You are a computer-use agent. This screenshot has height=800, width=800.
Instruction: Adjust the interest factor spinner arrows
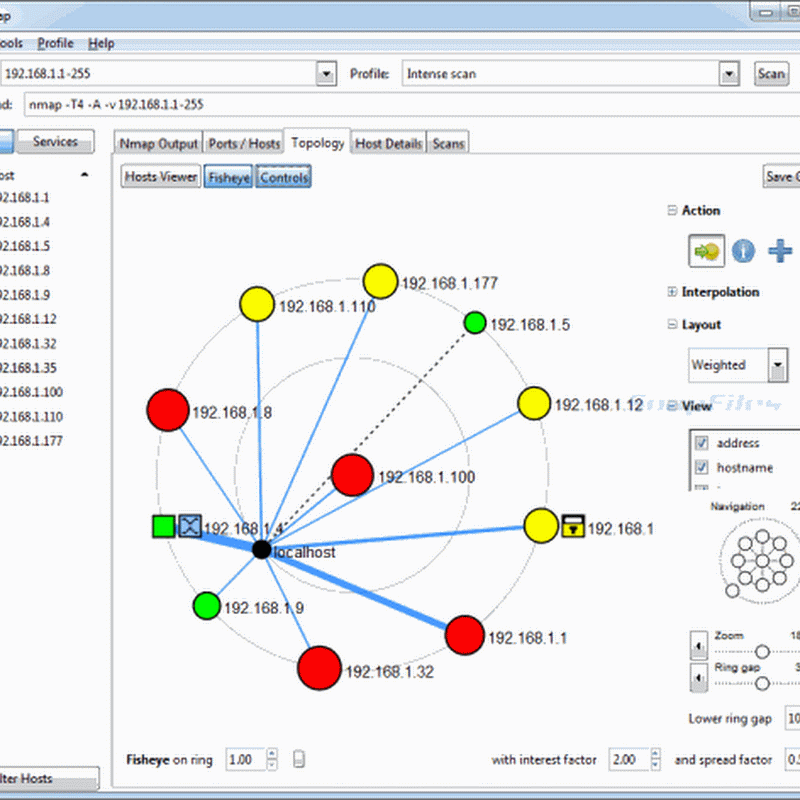click(655, 759)
